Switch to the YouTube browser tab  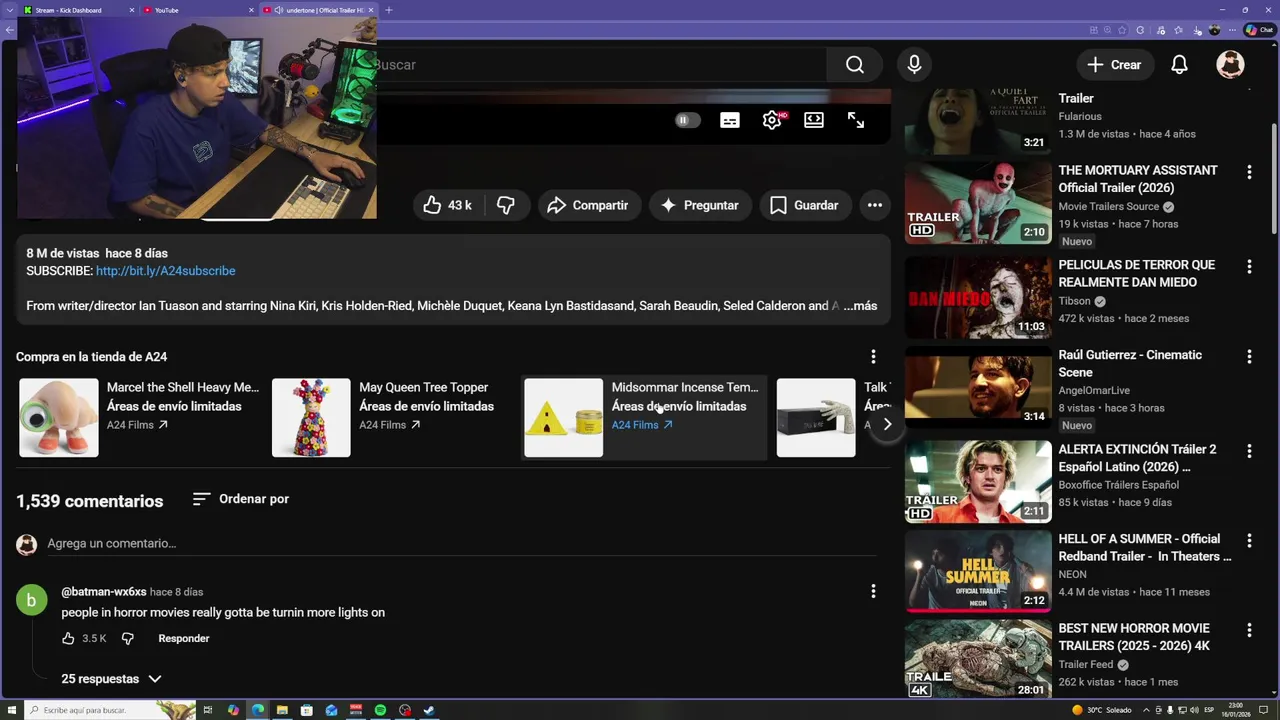point(196,10)
